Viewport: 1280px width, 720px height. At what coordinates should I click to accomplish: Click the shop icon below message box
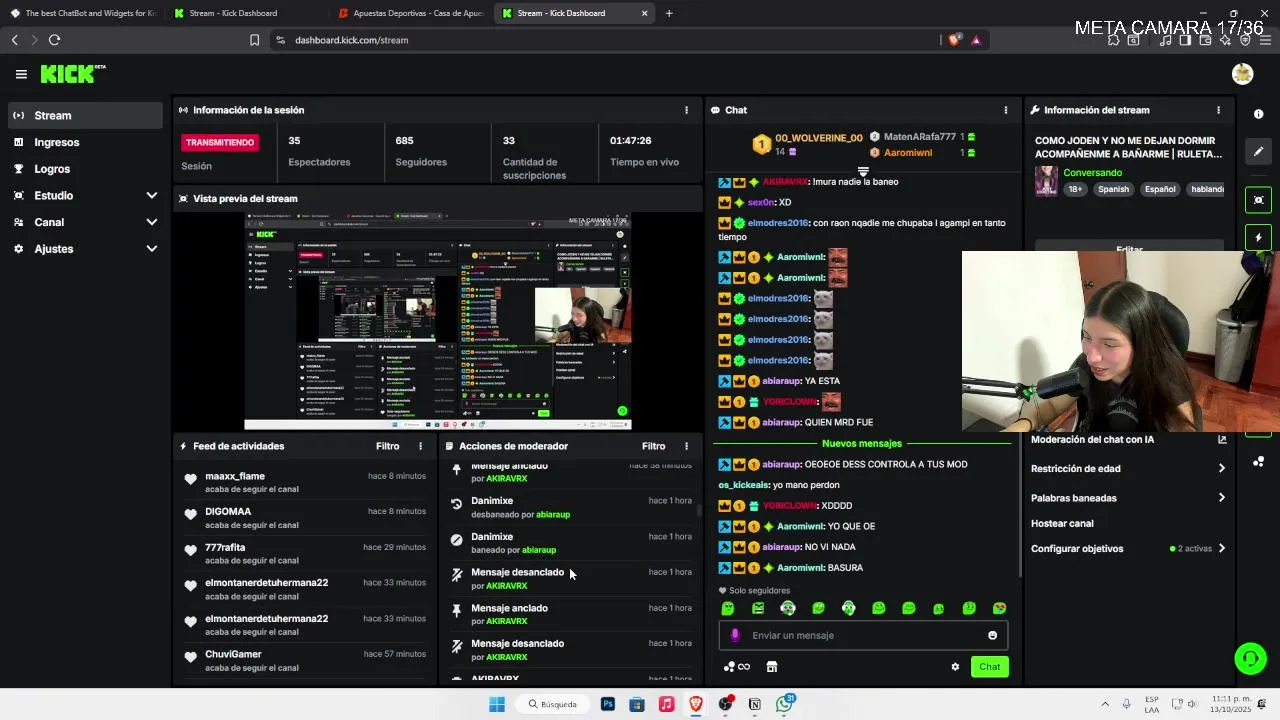(772, 667)
